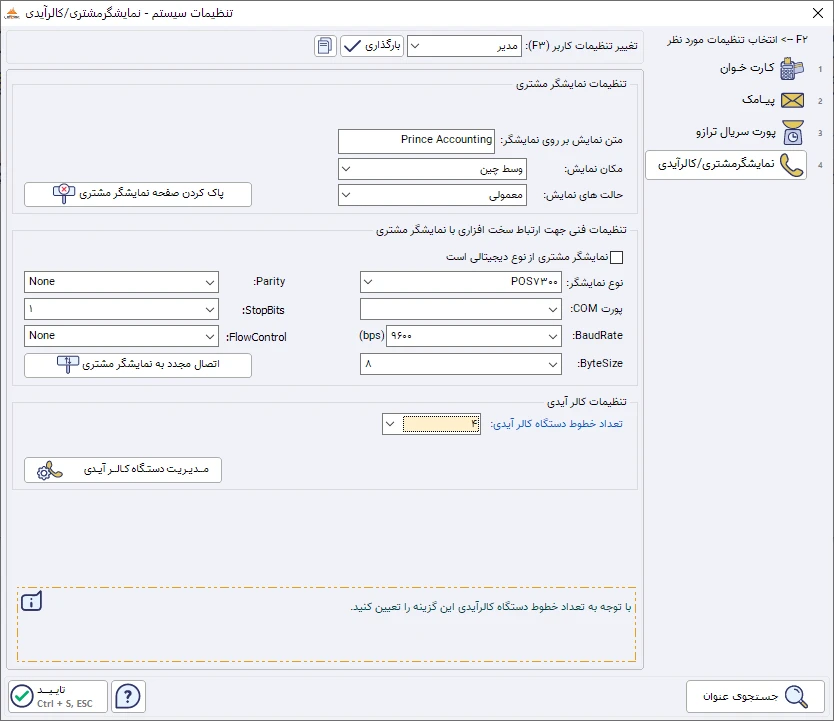
Task: Click the help question mark icon
Action: 130,696
